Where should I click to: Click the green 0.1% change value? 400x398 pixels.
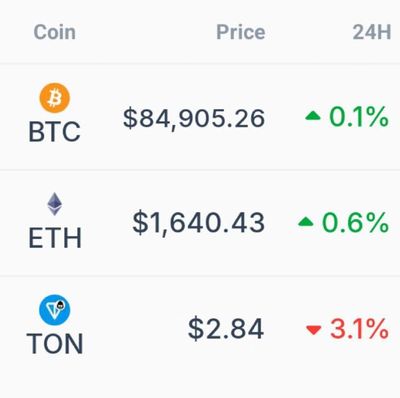(359, 117)
